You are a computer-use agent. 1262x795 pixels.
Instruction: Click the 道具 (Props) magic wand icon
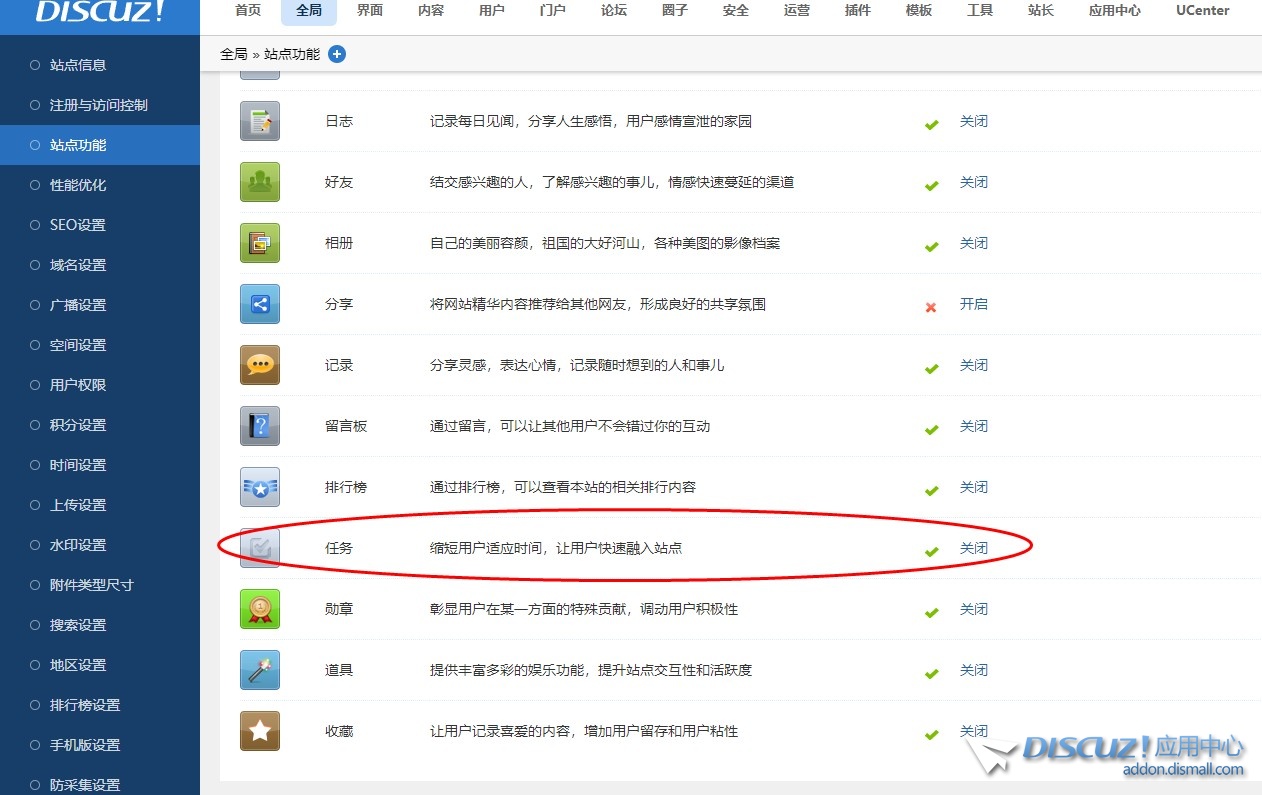[x=260, y=670]
